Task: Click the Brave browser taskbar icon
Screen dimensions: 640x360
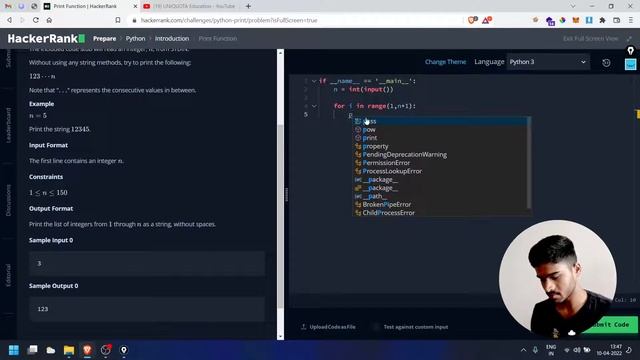Action: 87,350
